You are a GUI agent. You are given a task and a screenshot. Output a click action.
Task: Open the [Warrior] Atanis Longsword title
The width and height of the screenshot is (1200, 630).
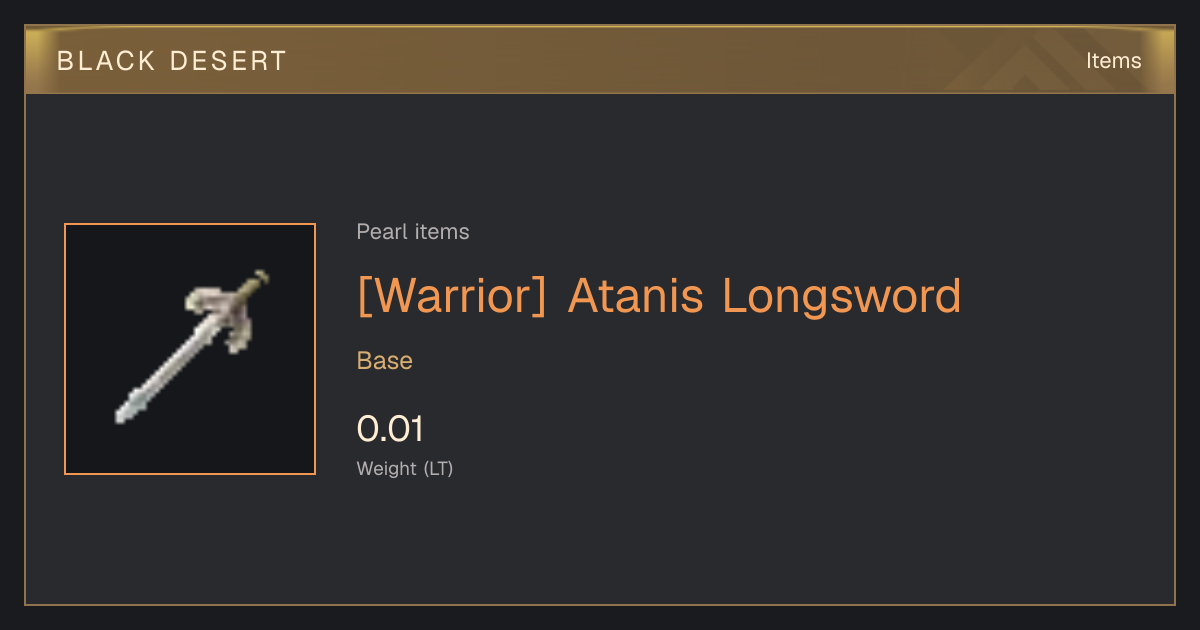[x=659, y=296]
